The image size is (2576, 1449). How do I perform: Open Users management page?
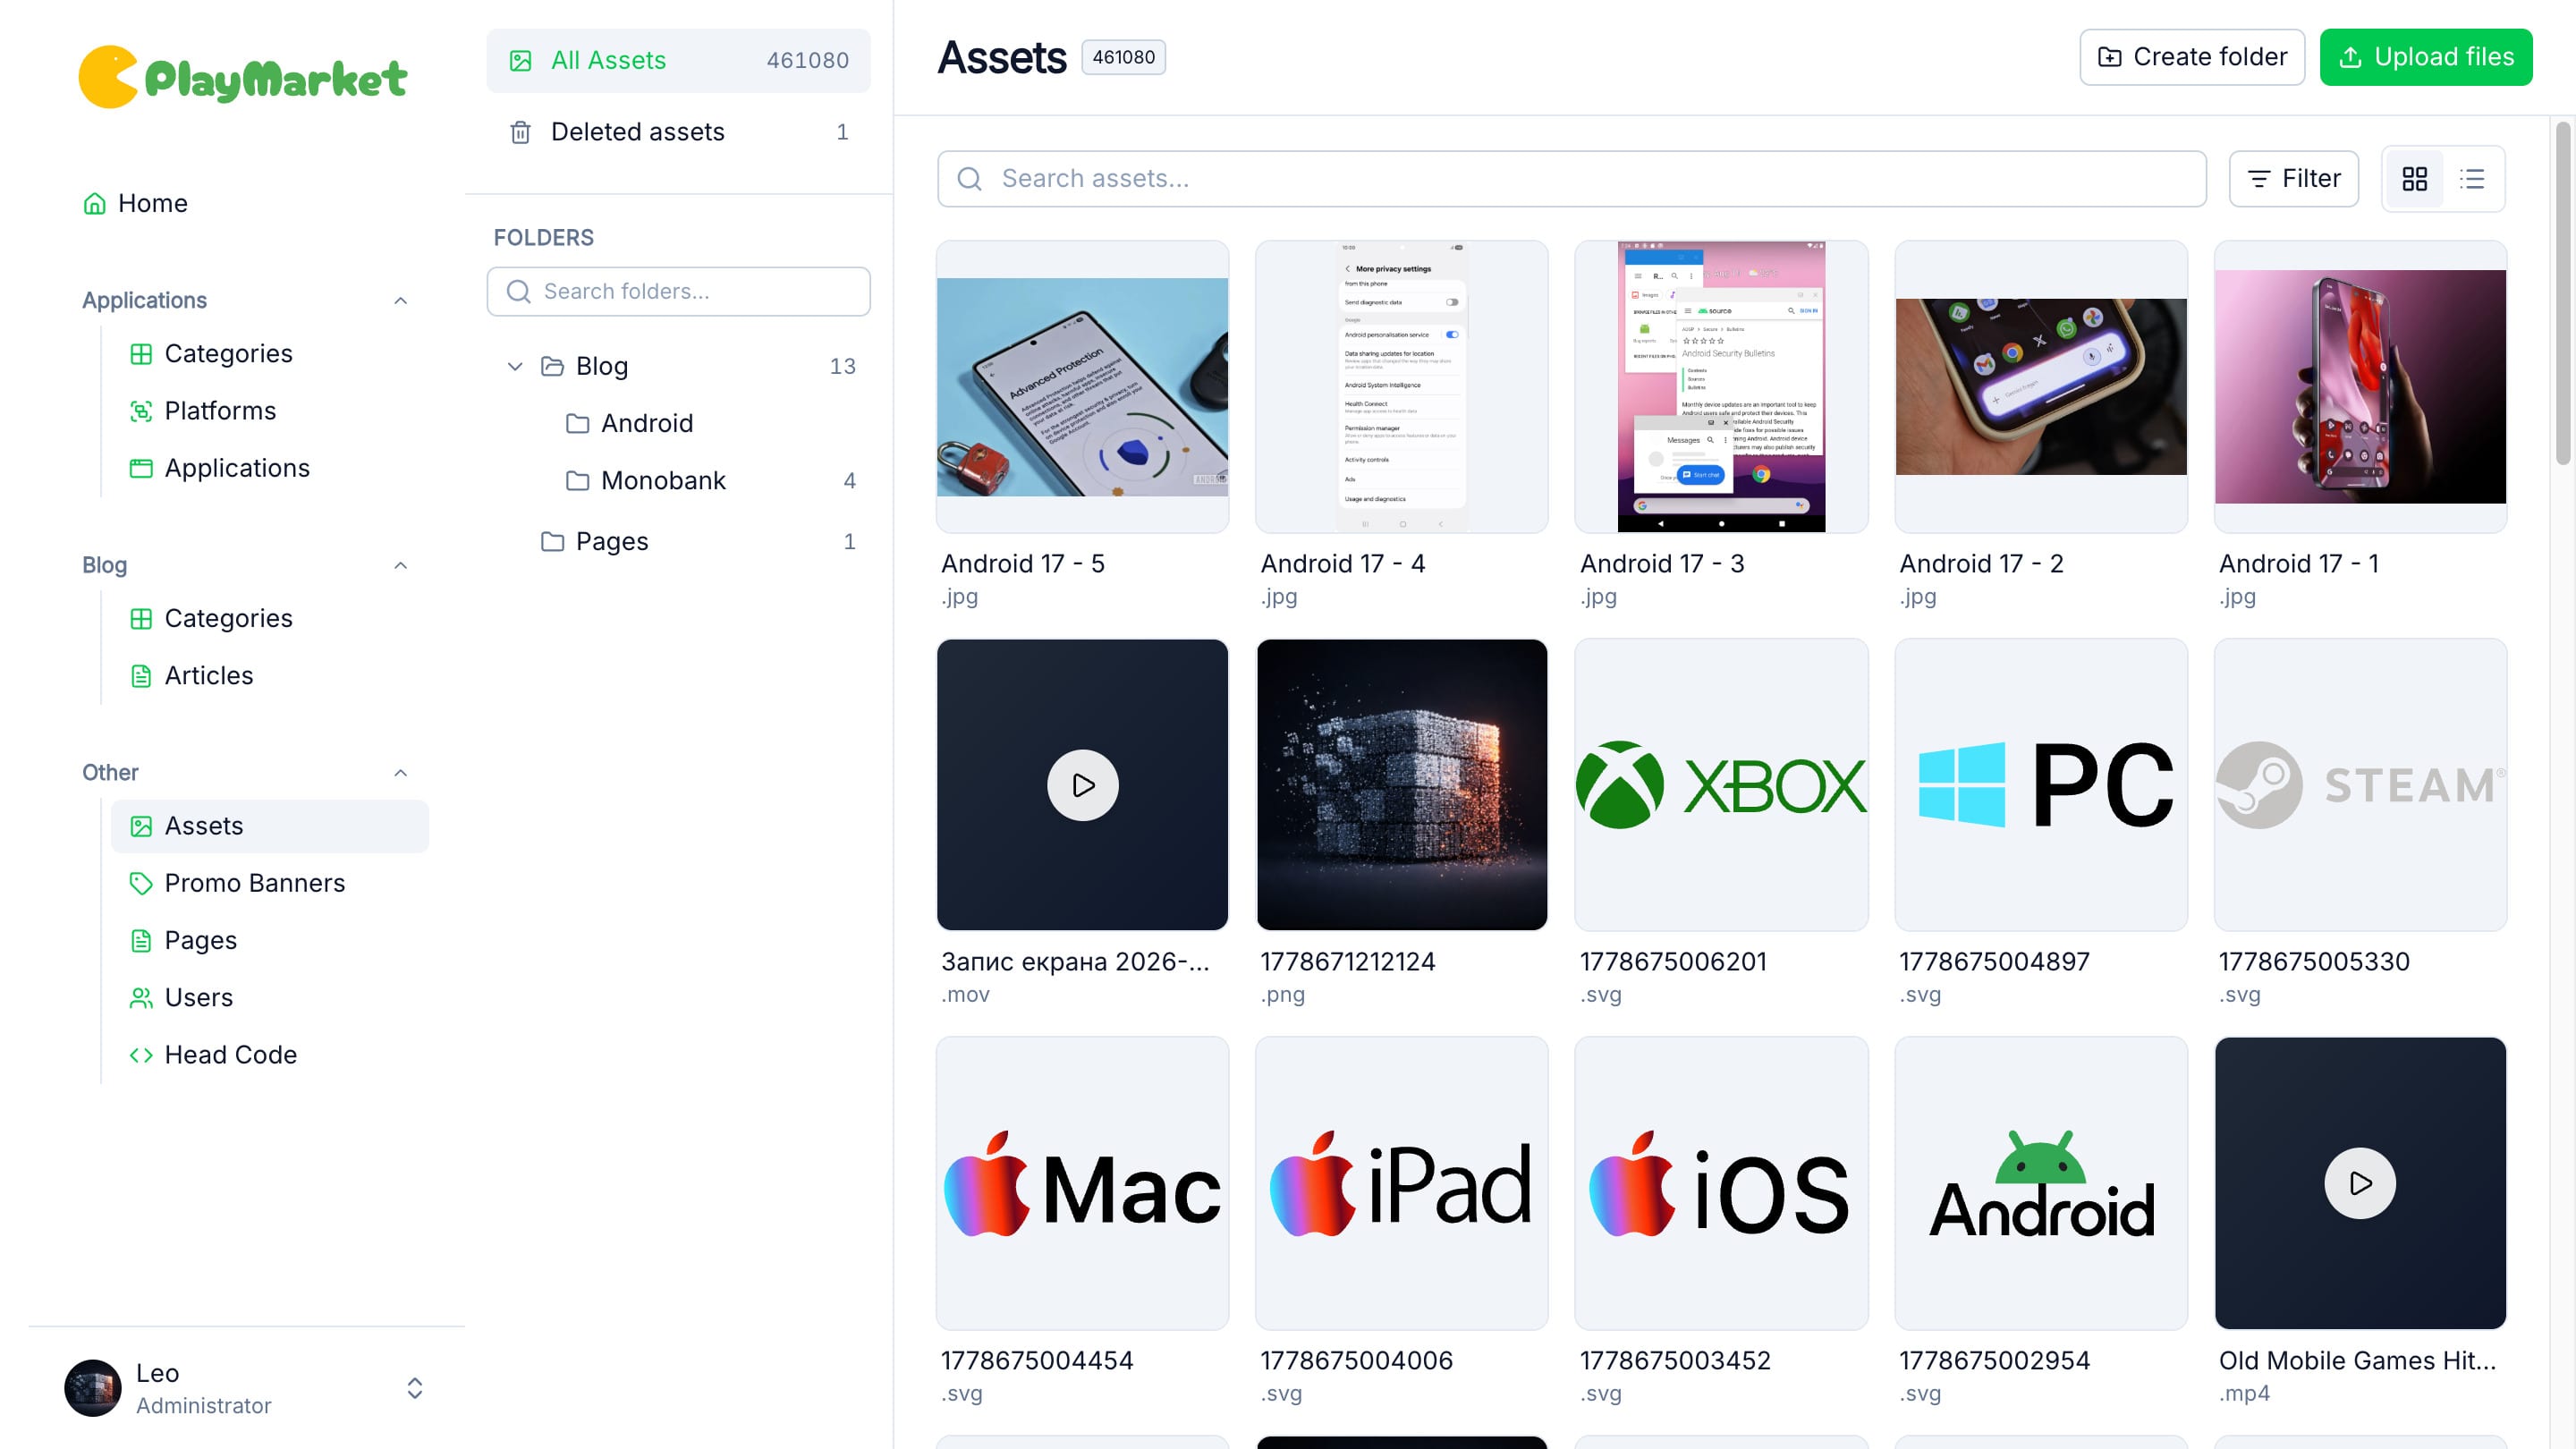(x=270, y=997)
